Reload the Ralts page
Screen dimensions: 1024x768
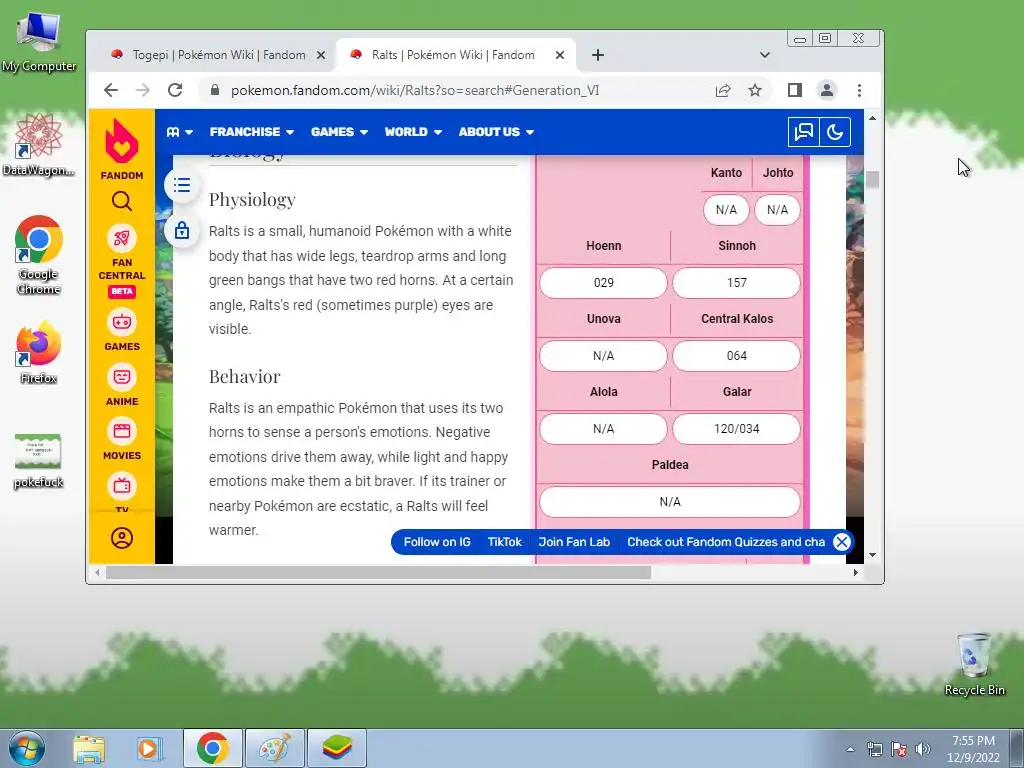[174, 90]
